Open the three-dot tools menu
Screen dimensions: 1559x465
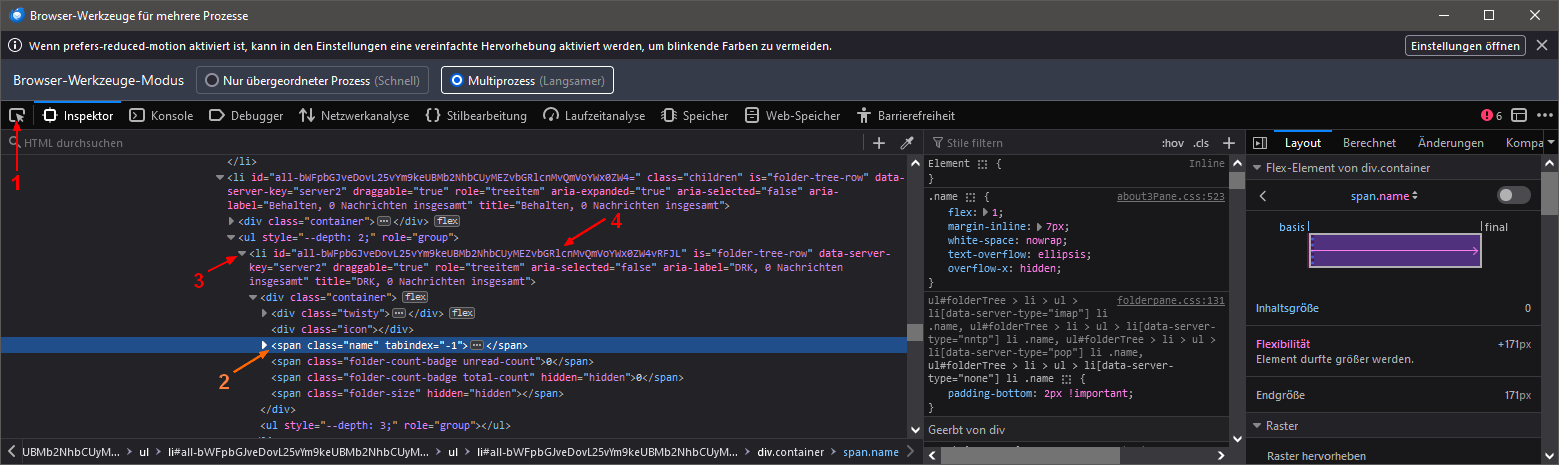[x=1545, y=116]
